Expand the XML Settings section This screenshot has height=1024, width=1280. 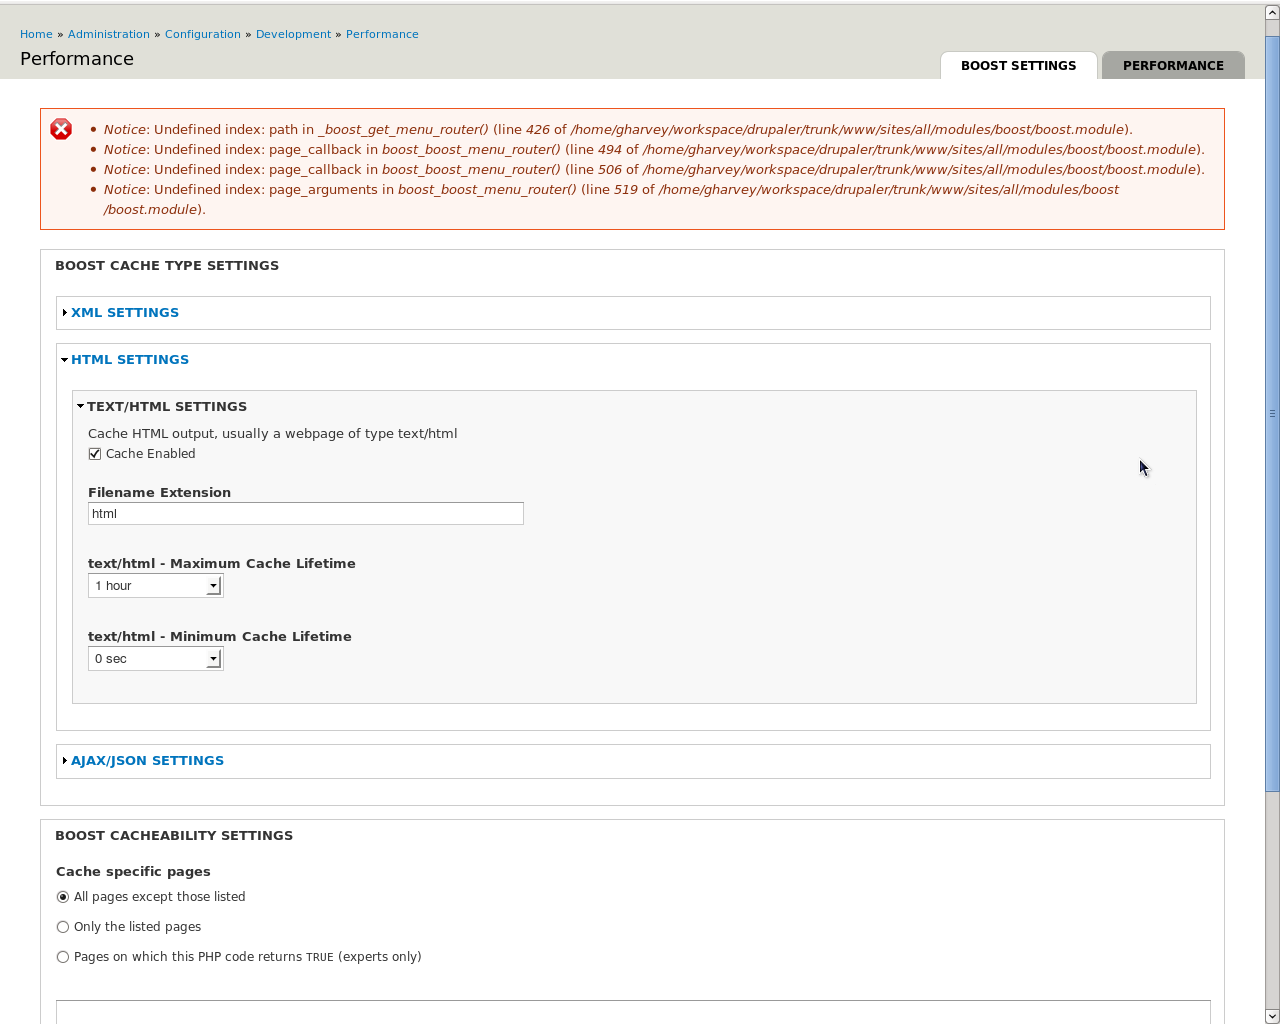[x=124, y=313]
